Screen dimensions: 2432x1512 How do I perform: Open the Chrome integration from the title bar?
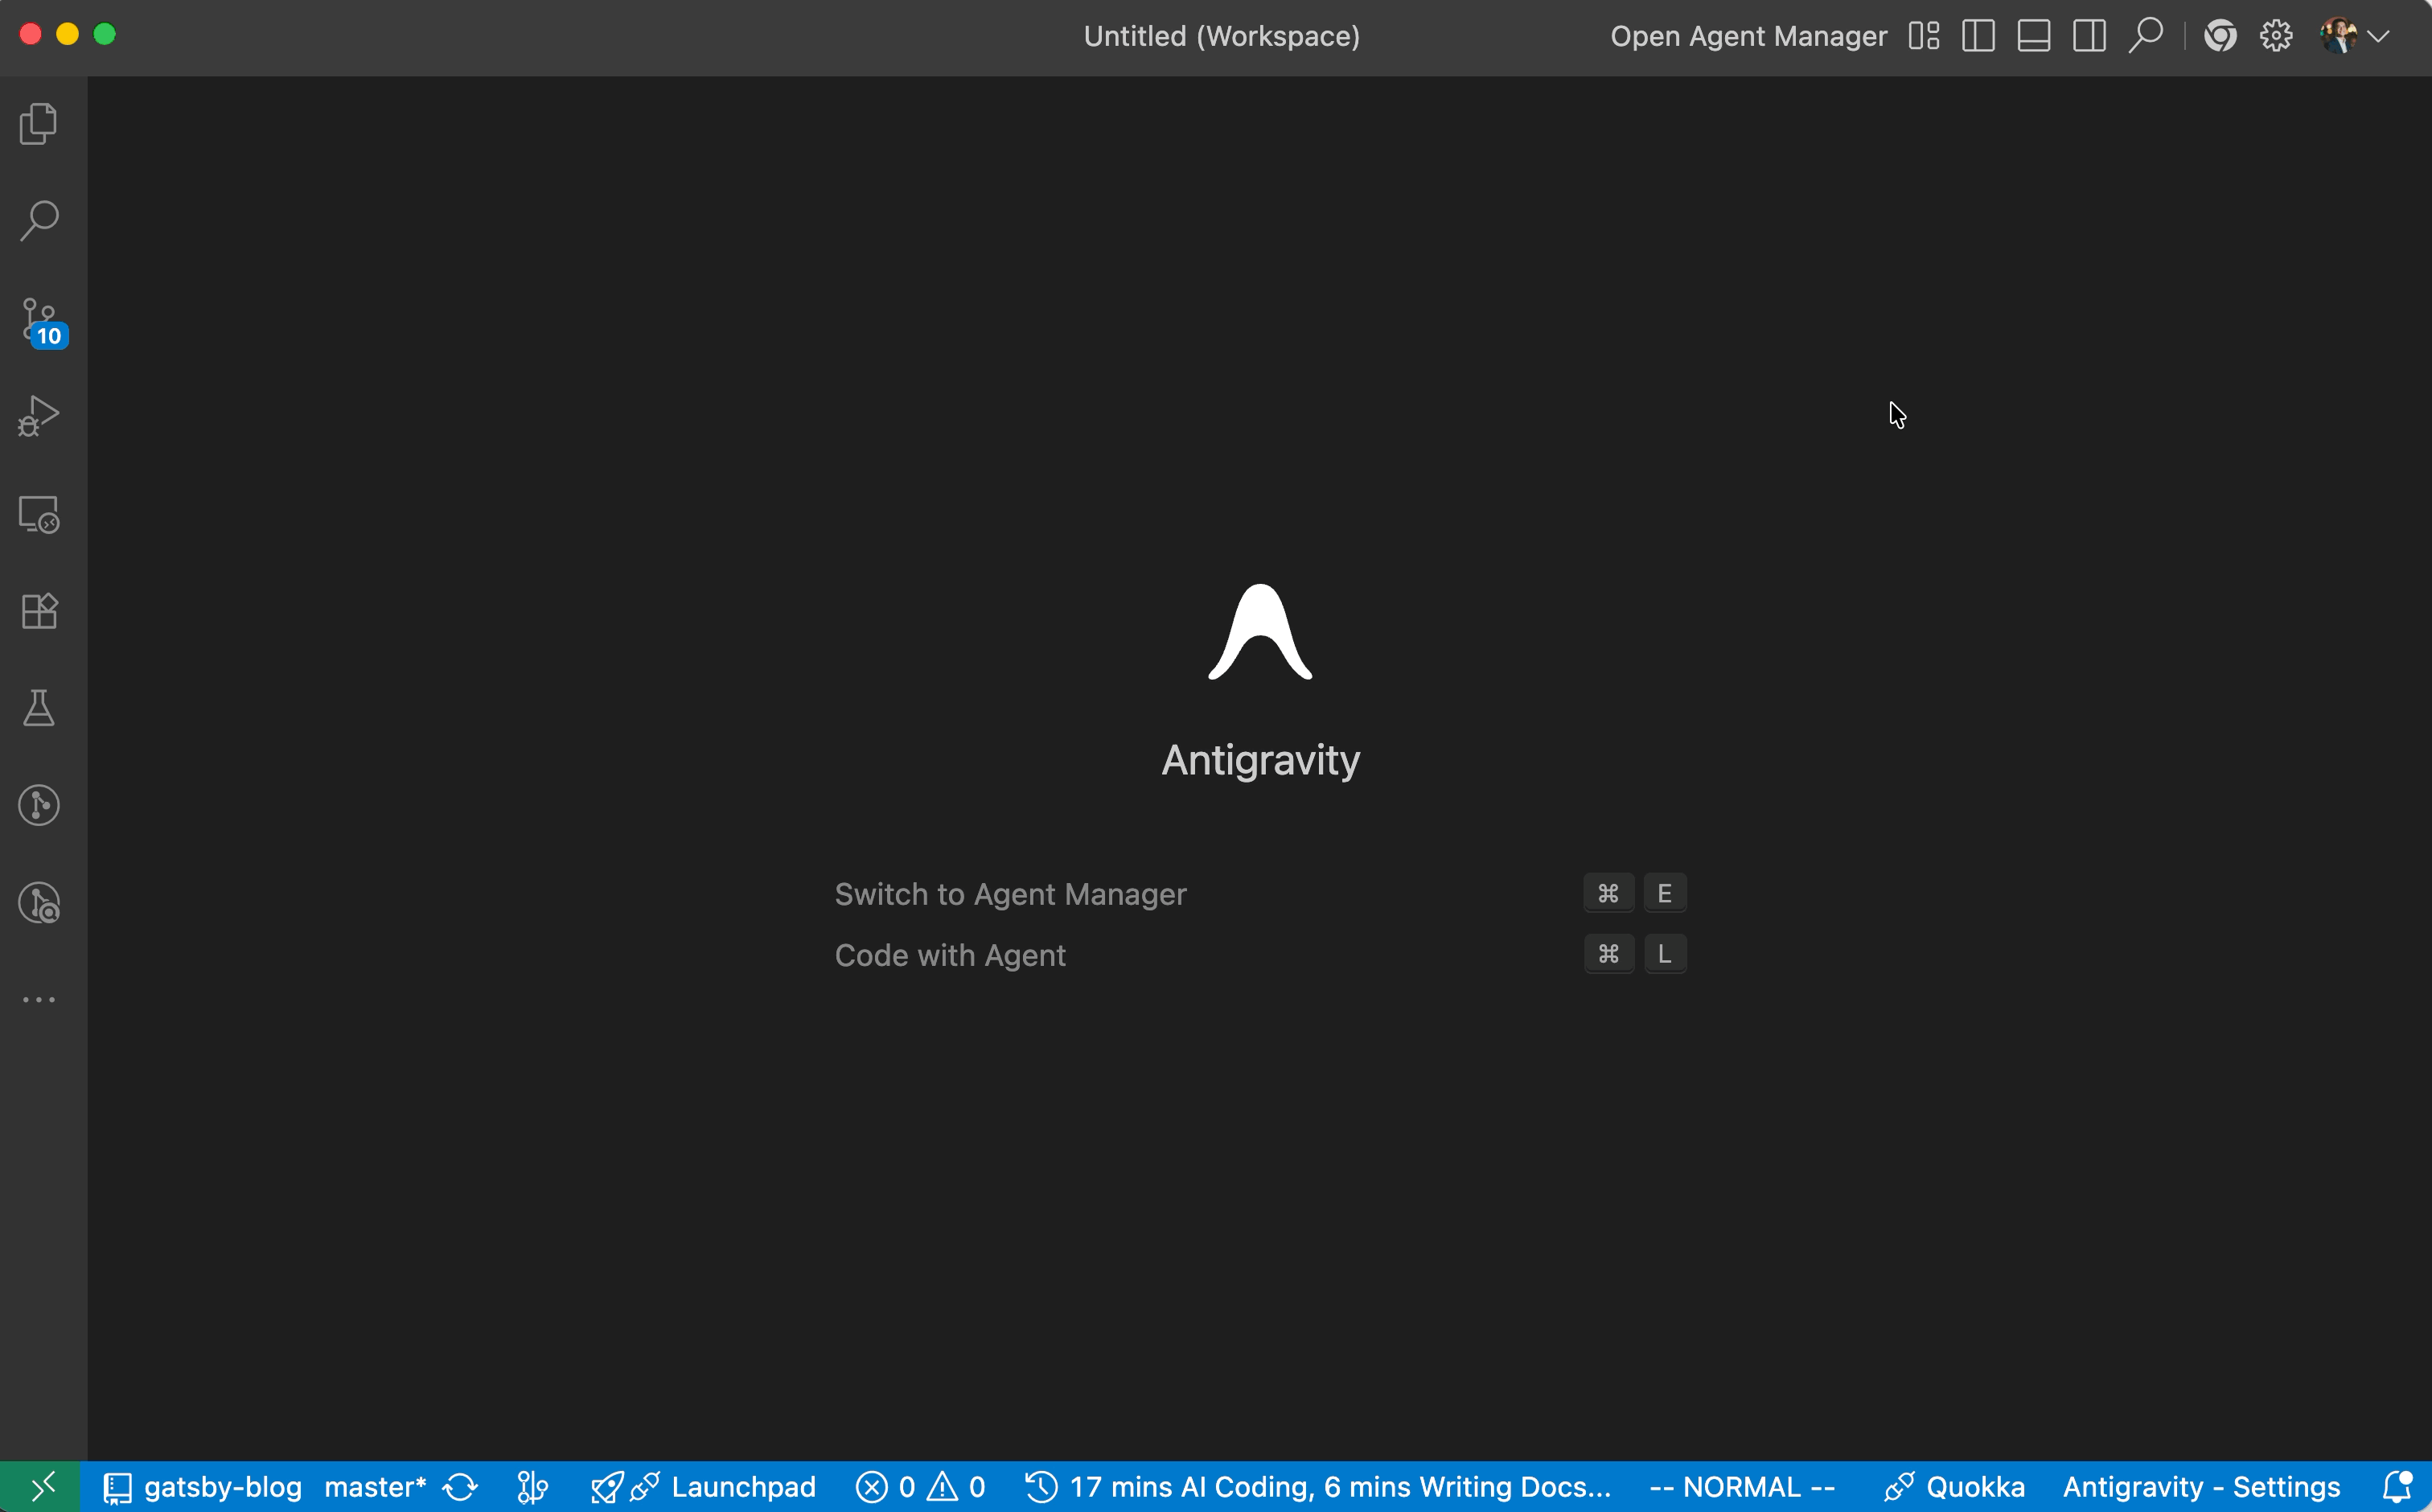point(2220,35)
